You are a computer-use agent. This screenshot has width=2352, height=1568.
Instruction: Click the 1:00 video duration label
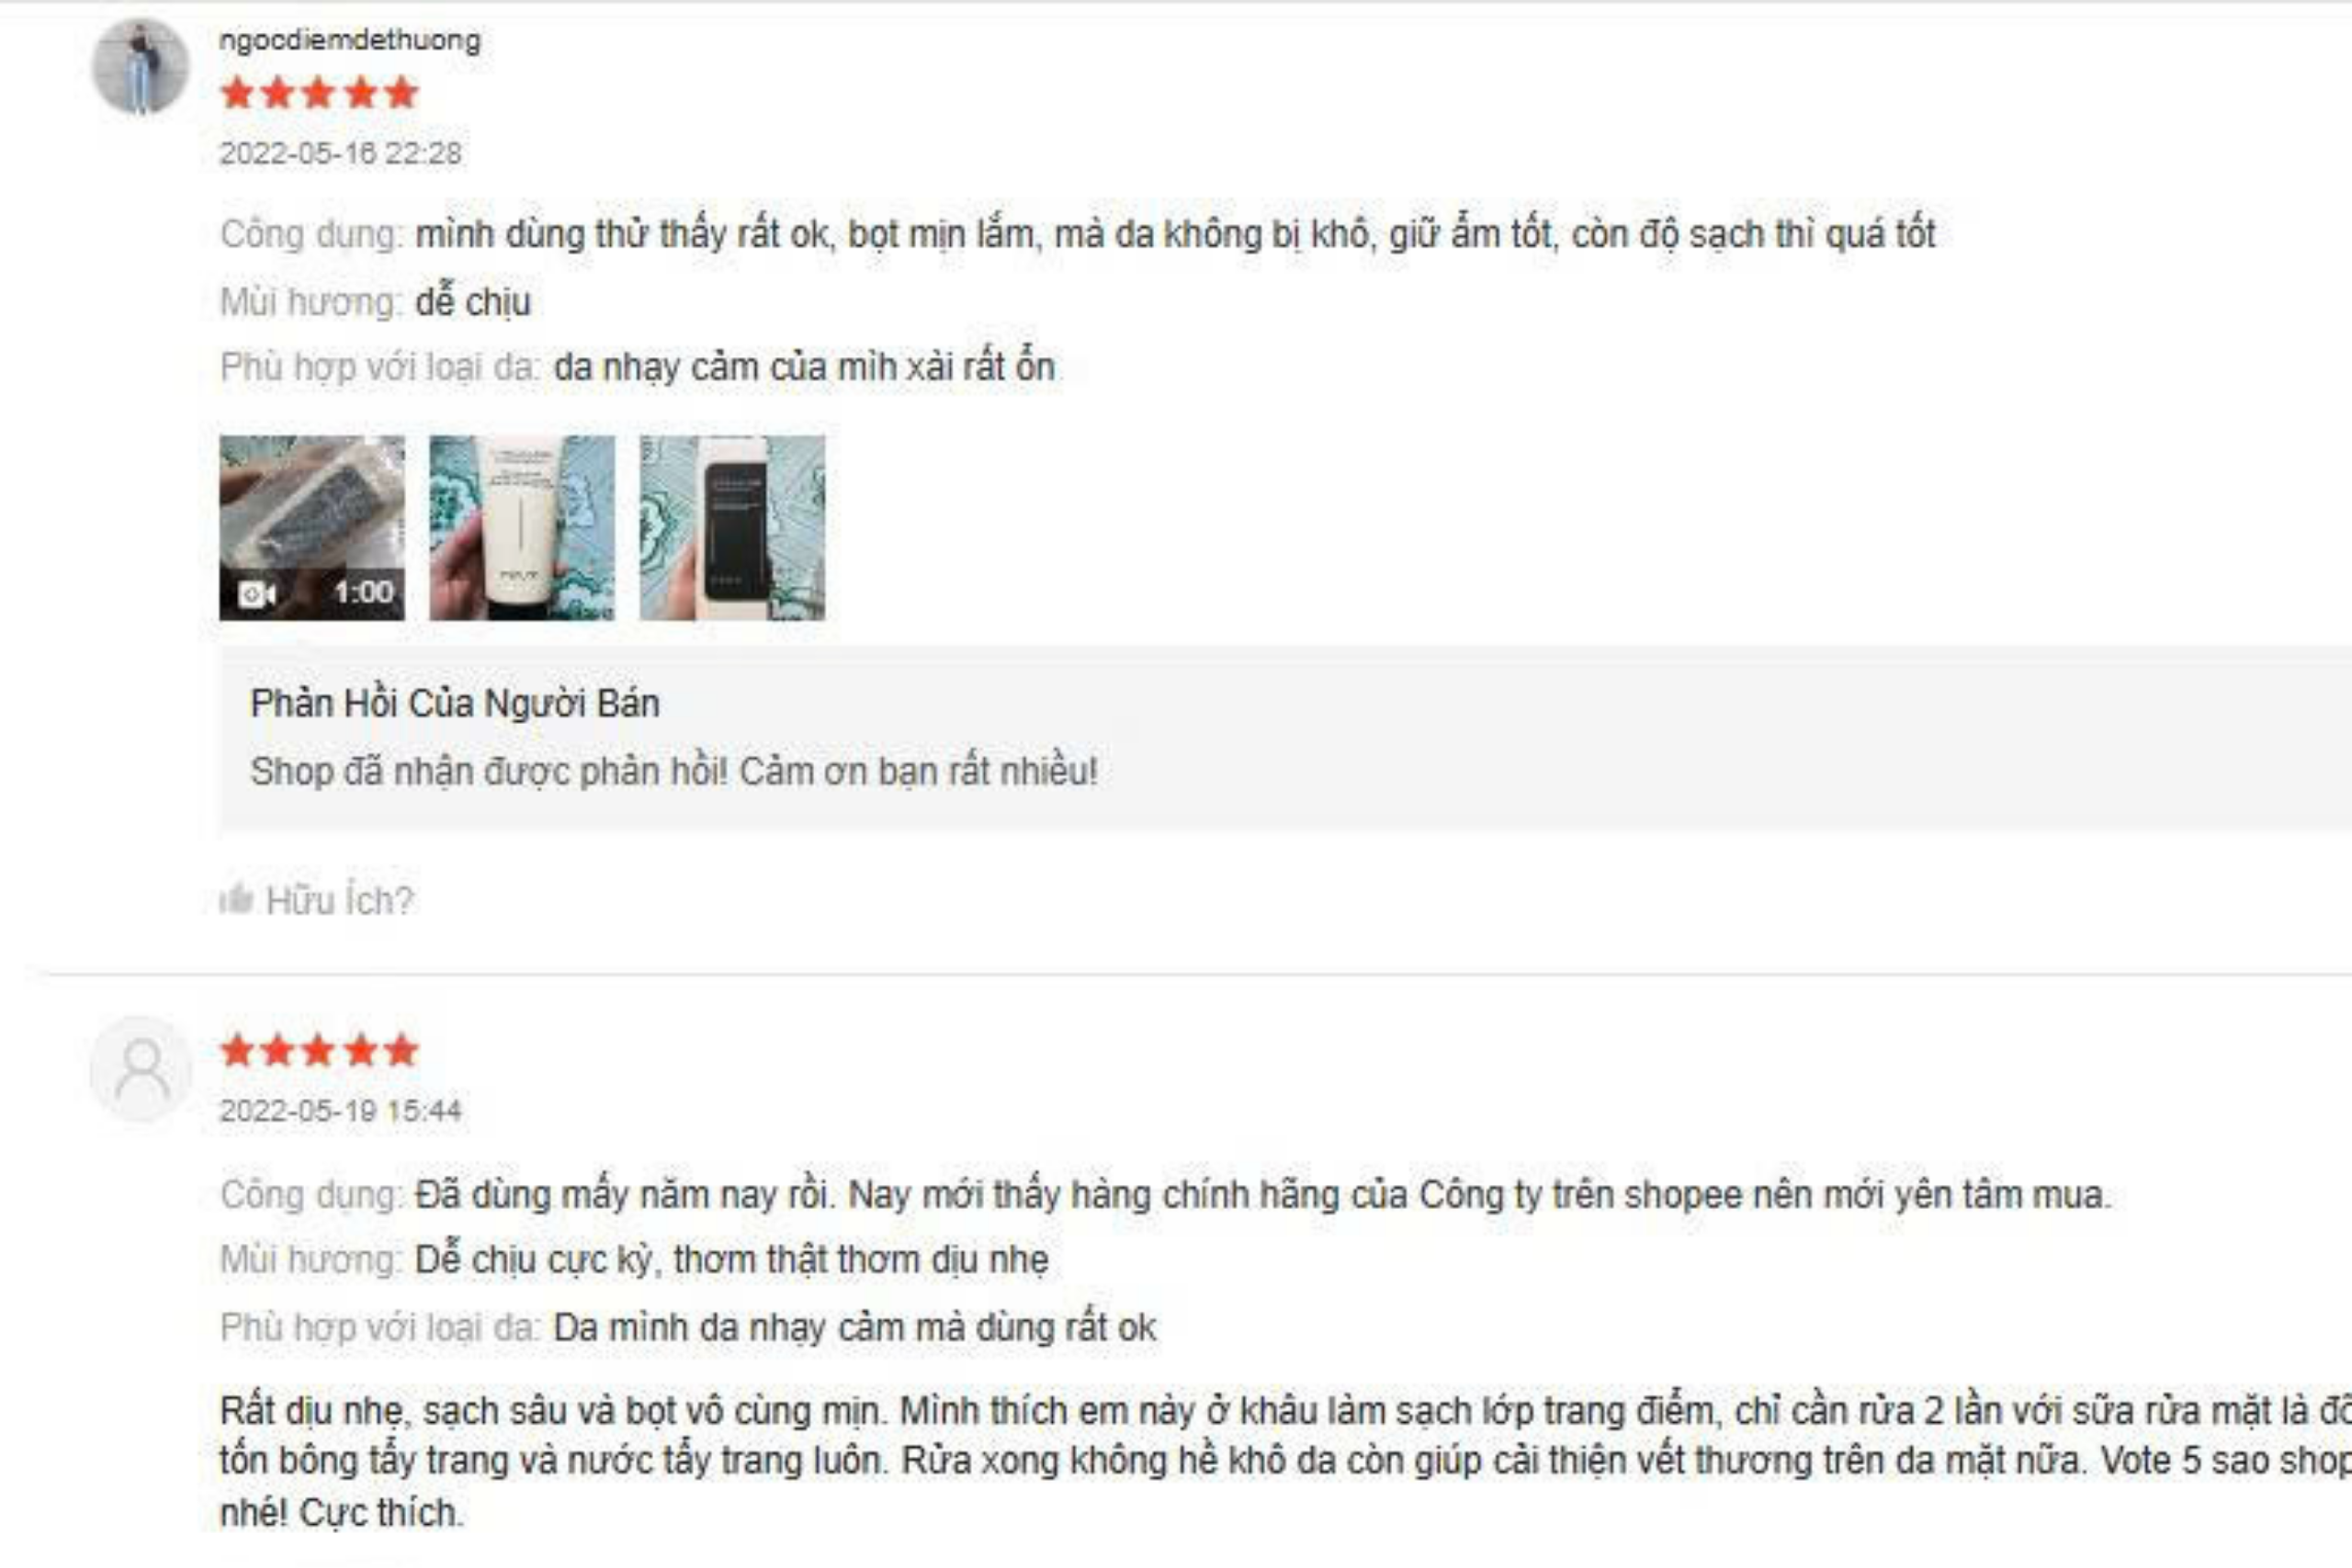click(364, 593)
